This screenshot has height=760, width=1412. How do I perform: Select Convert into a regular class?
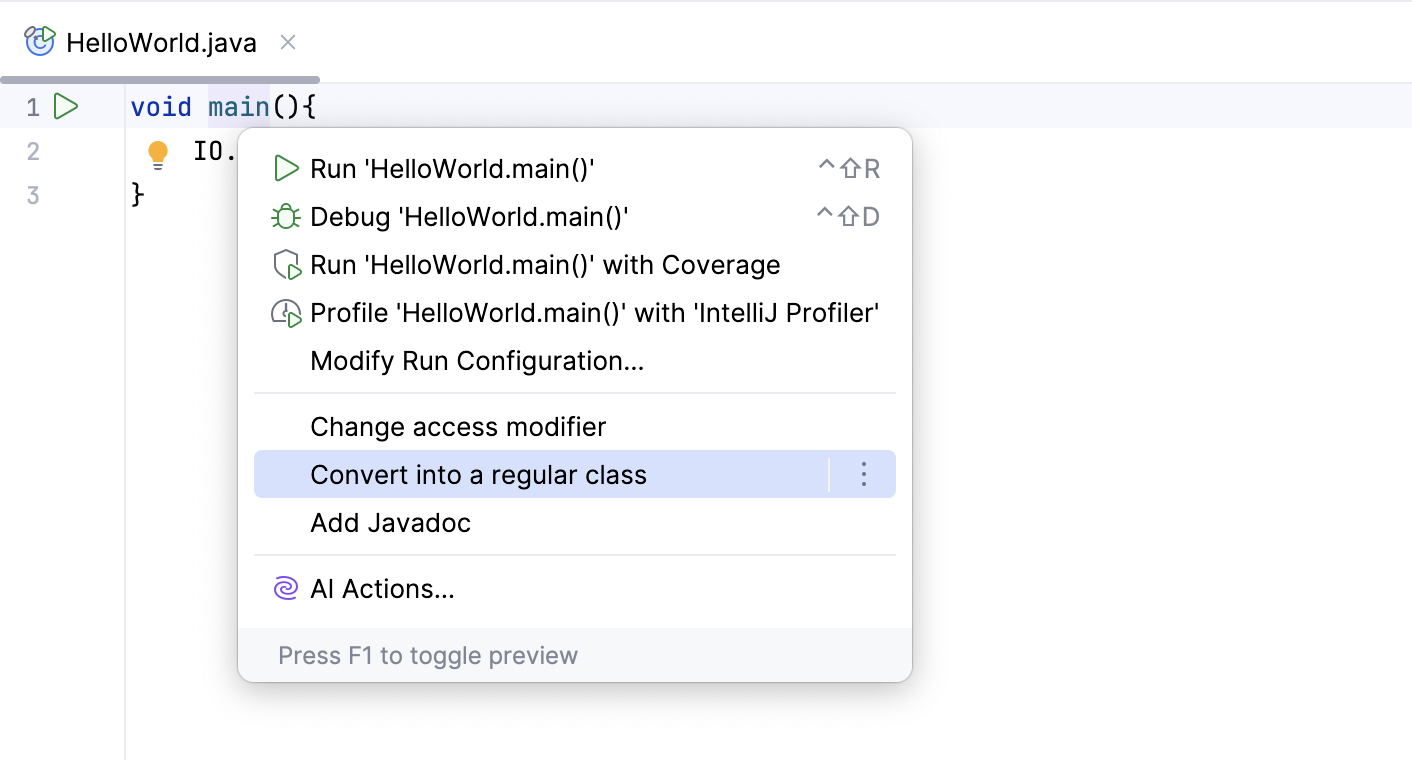480,474
